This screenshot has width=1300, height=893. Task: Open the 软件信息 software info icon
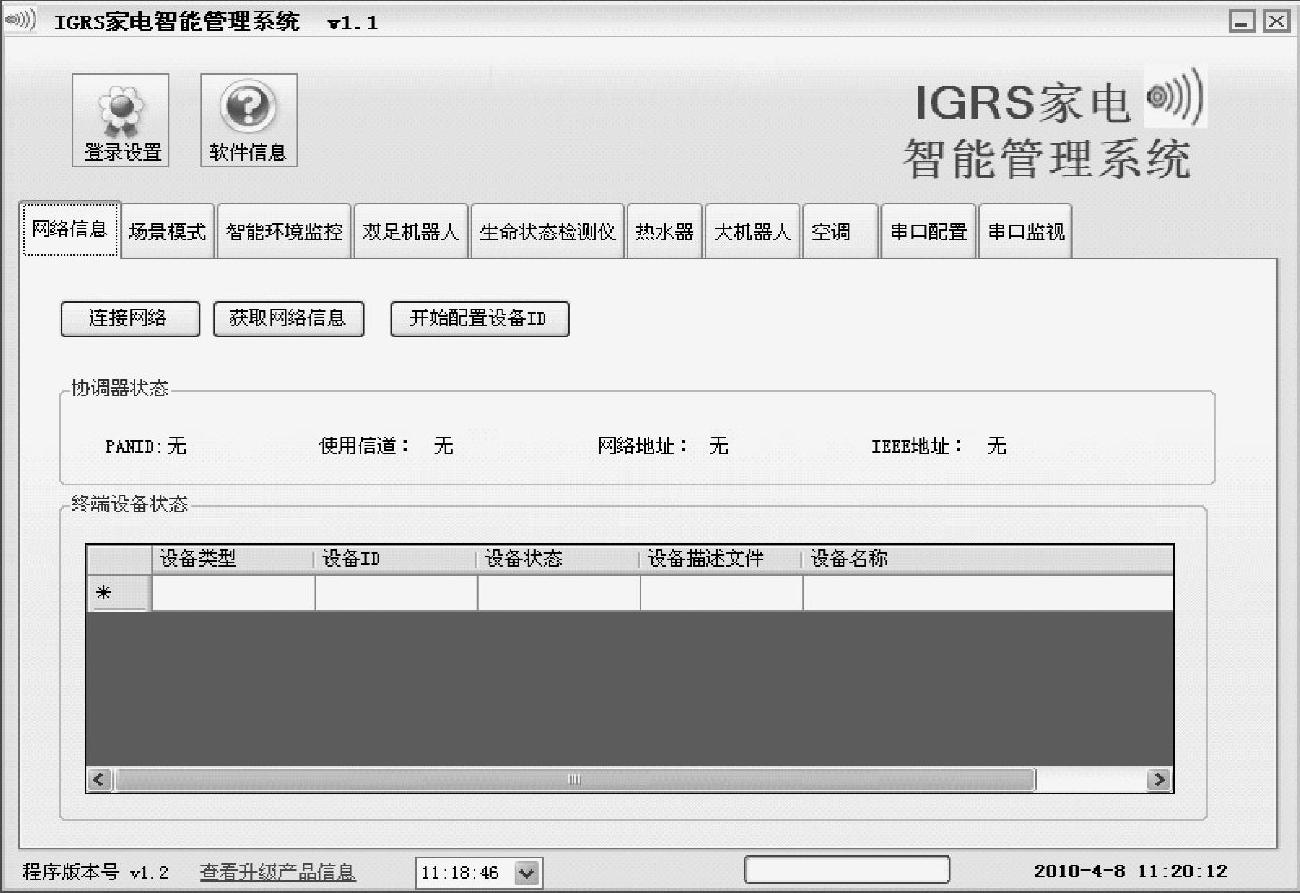point(248,120)
